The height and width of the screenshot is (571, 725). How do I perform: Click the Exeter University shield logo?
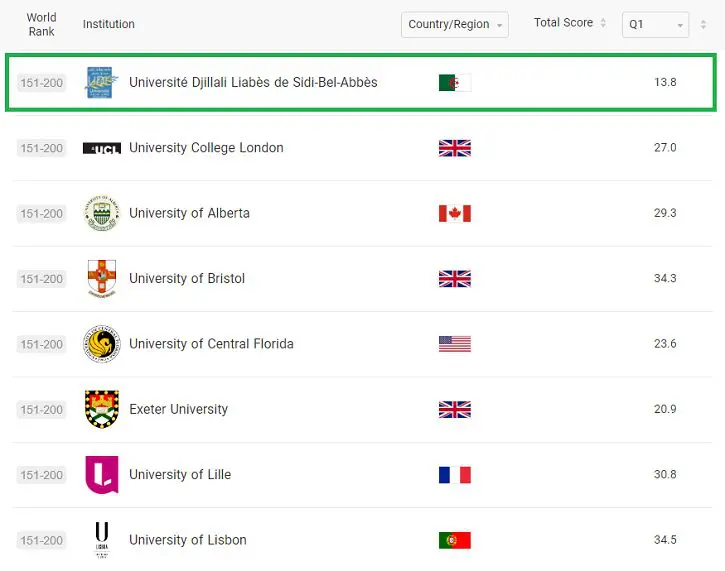click(x=102, y=409)
